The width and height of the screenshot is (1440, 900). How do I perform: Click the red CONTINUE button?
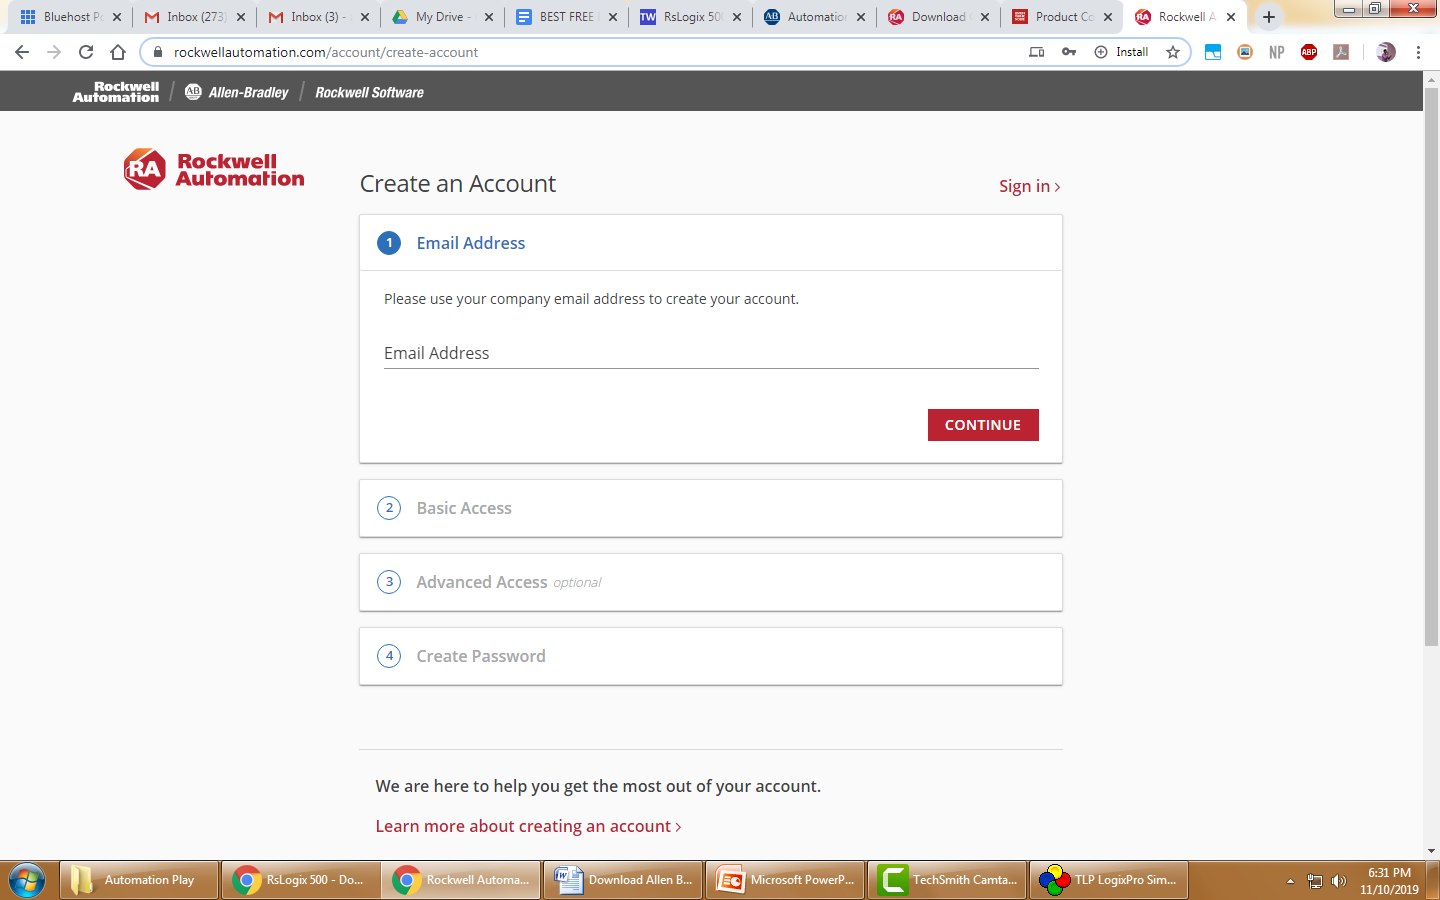coord(983,425)
